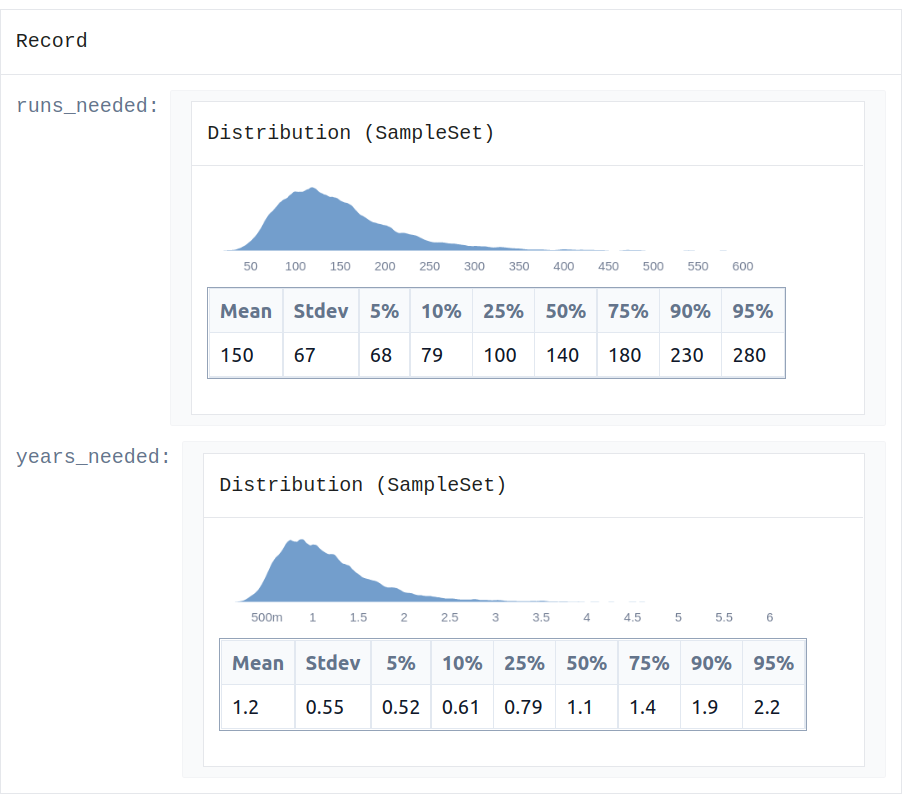Select the years_needed stdev value 0.55

click(325, 707)
